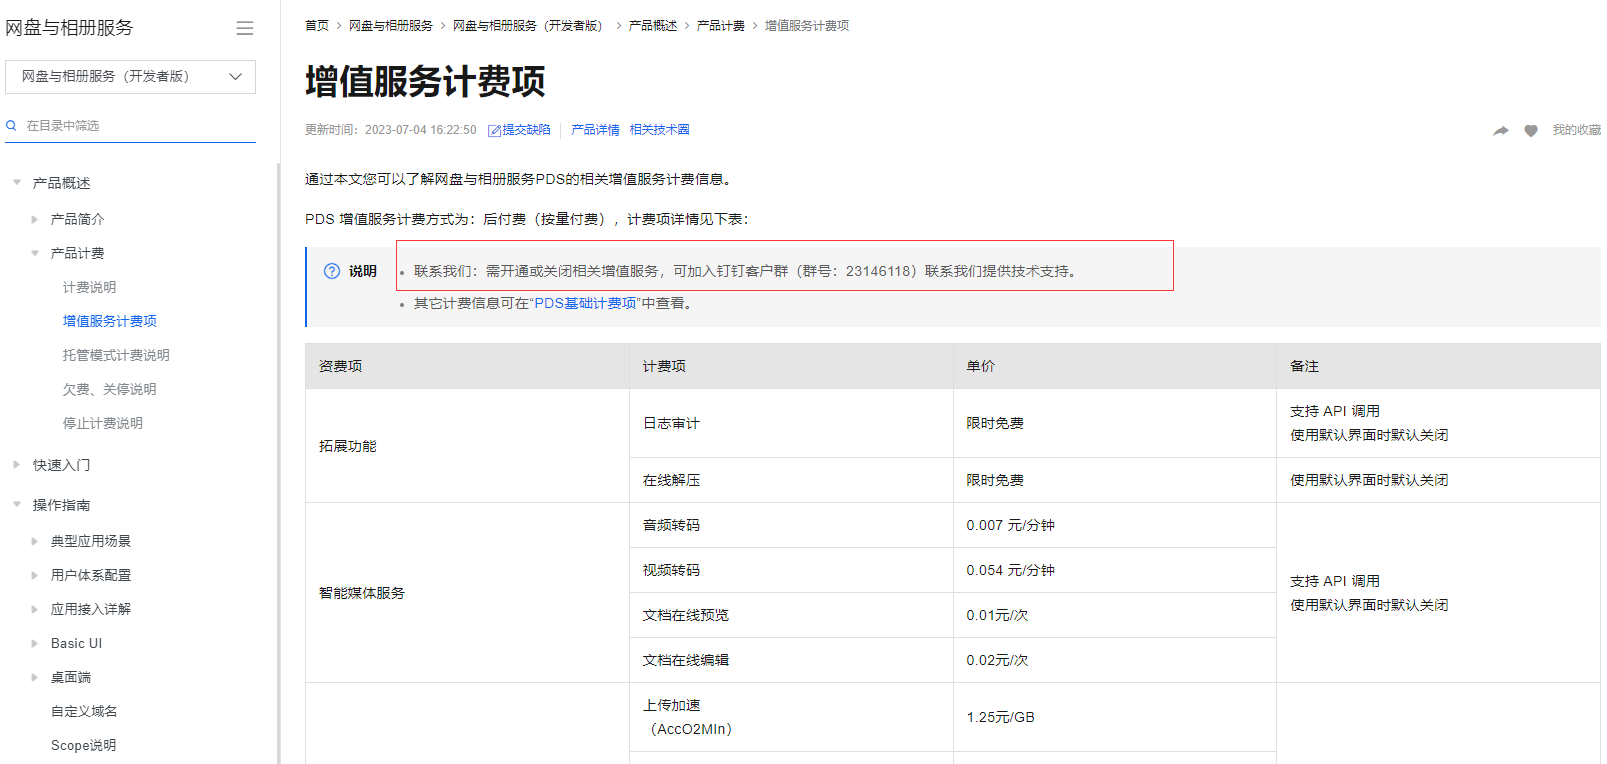This screenshot has height=764, width=1607.
Task: Open 相关技术圈 link
Action: (659, 130)
